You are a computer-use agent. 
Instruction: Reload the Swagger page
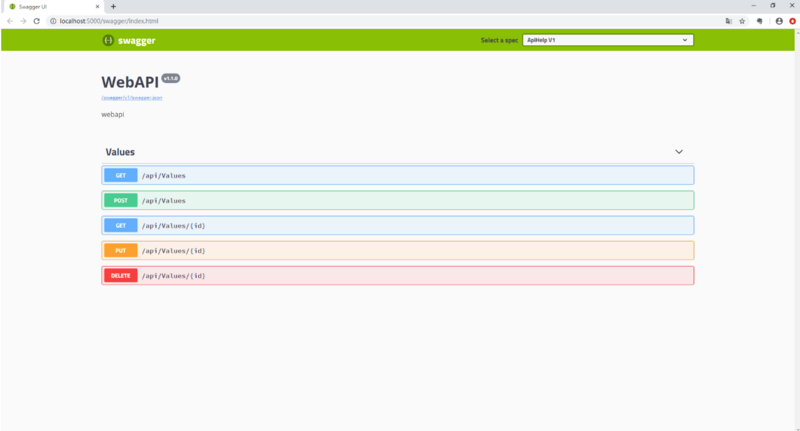[x=37, y=21]
